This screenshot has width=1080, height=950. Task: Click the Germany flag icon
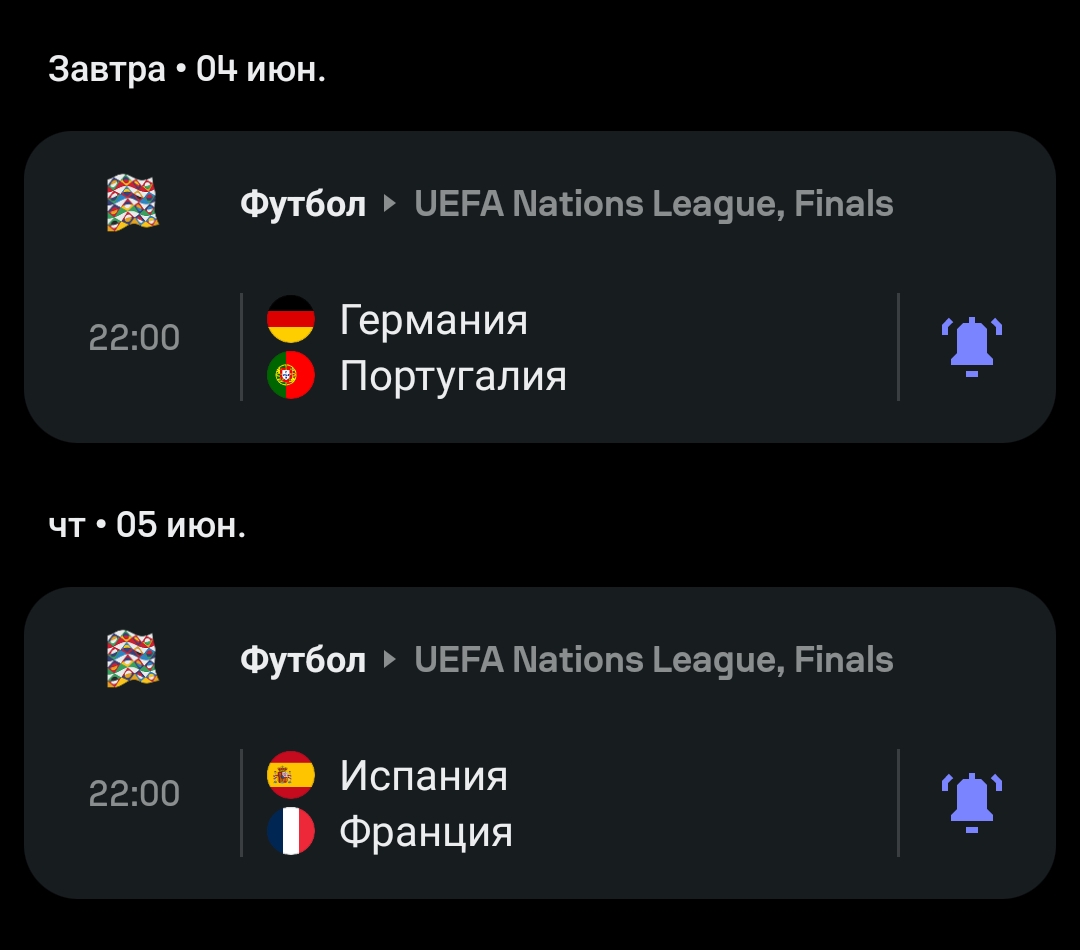click(291, 319)
